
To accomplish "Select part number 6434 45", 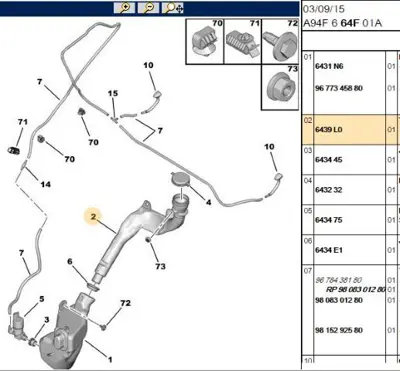I will click(329, 160).
